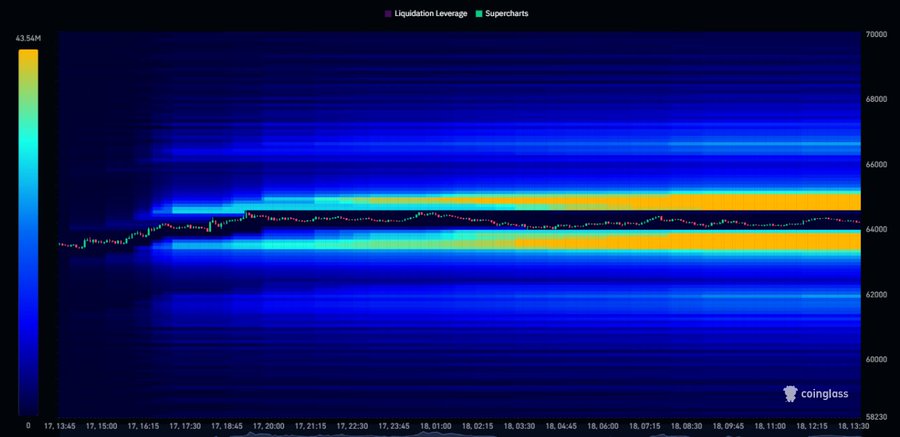Click the 62000 price axis label
The height and width of the screenshot is (437, 900).
click(x=876, y=294)
